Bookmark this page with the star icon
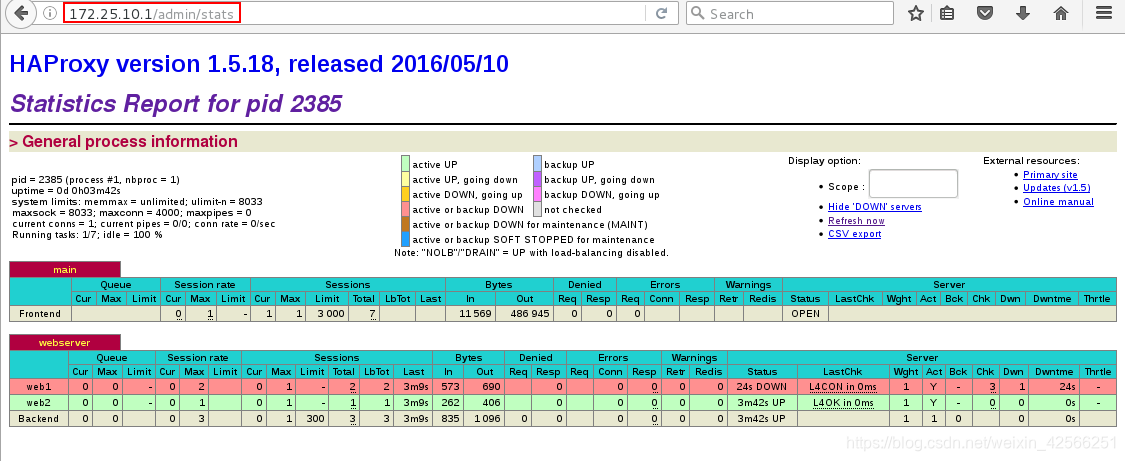 pyautogui.click(x=915, y=14)
